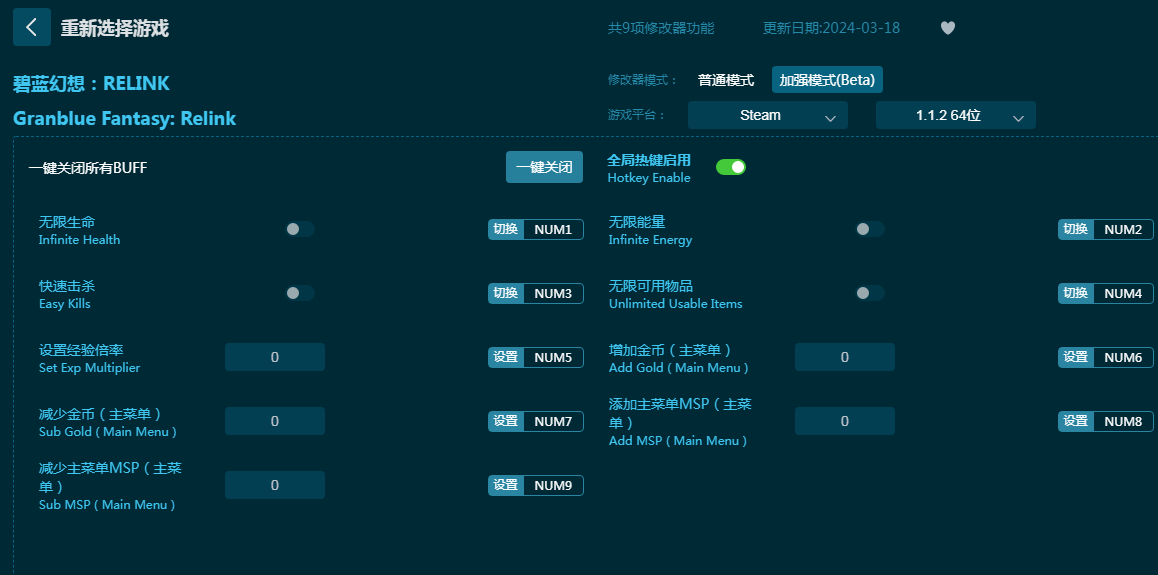Click the NUM3 hotkey box
1158x575 pixels.
coord(553,293)
